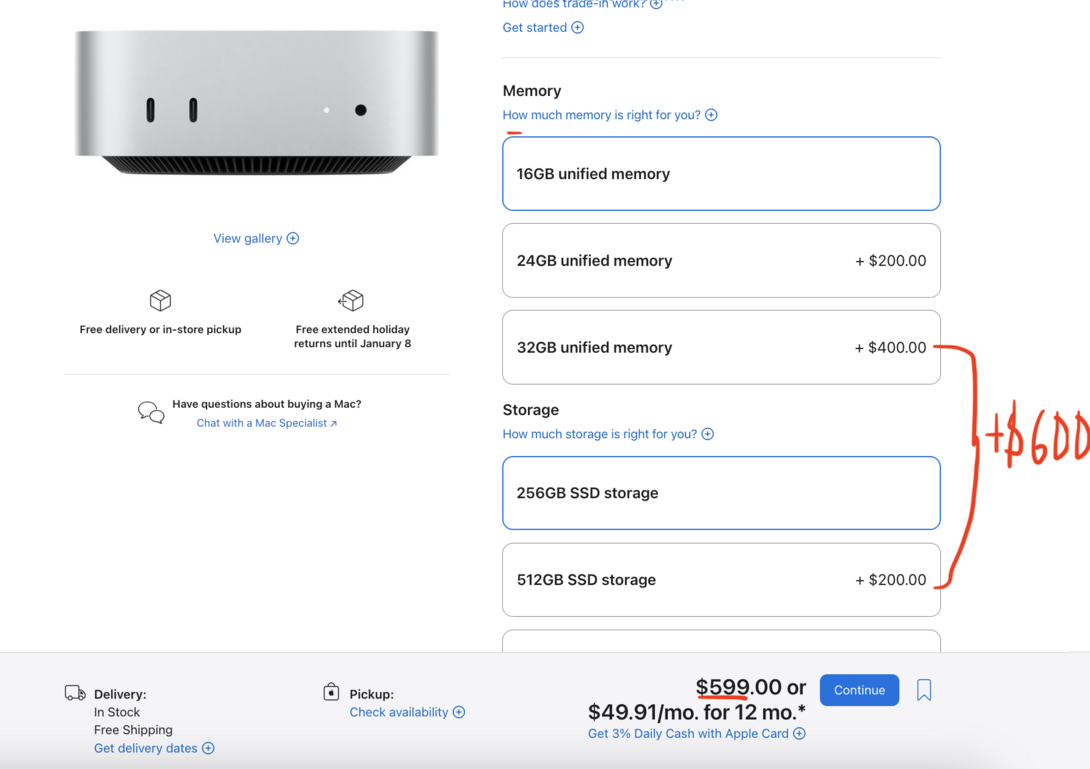
Task: Select 16GB unified memory option
Action: [x=721, y=174]
